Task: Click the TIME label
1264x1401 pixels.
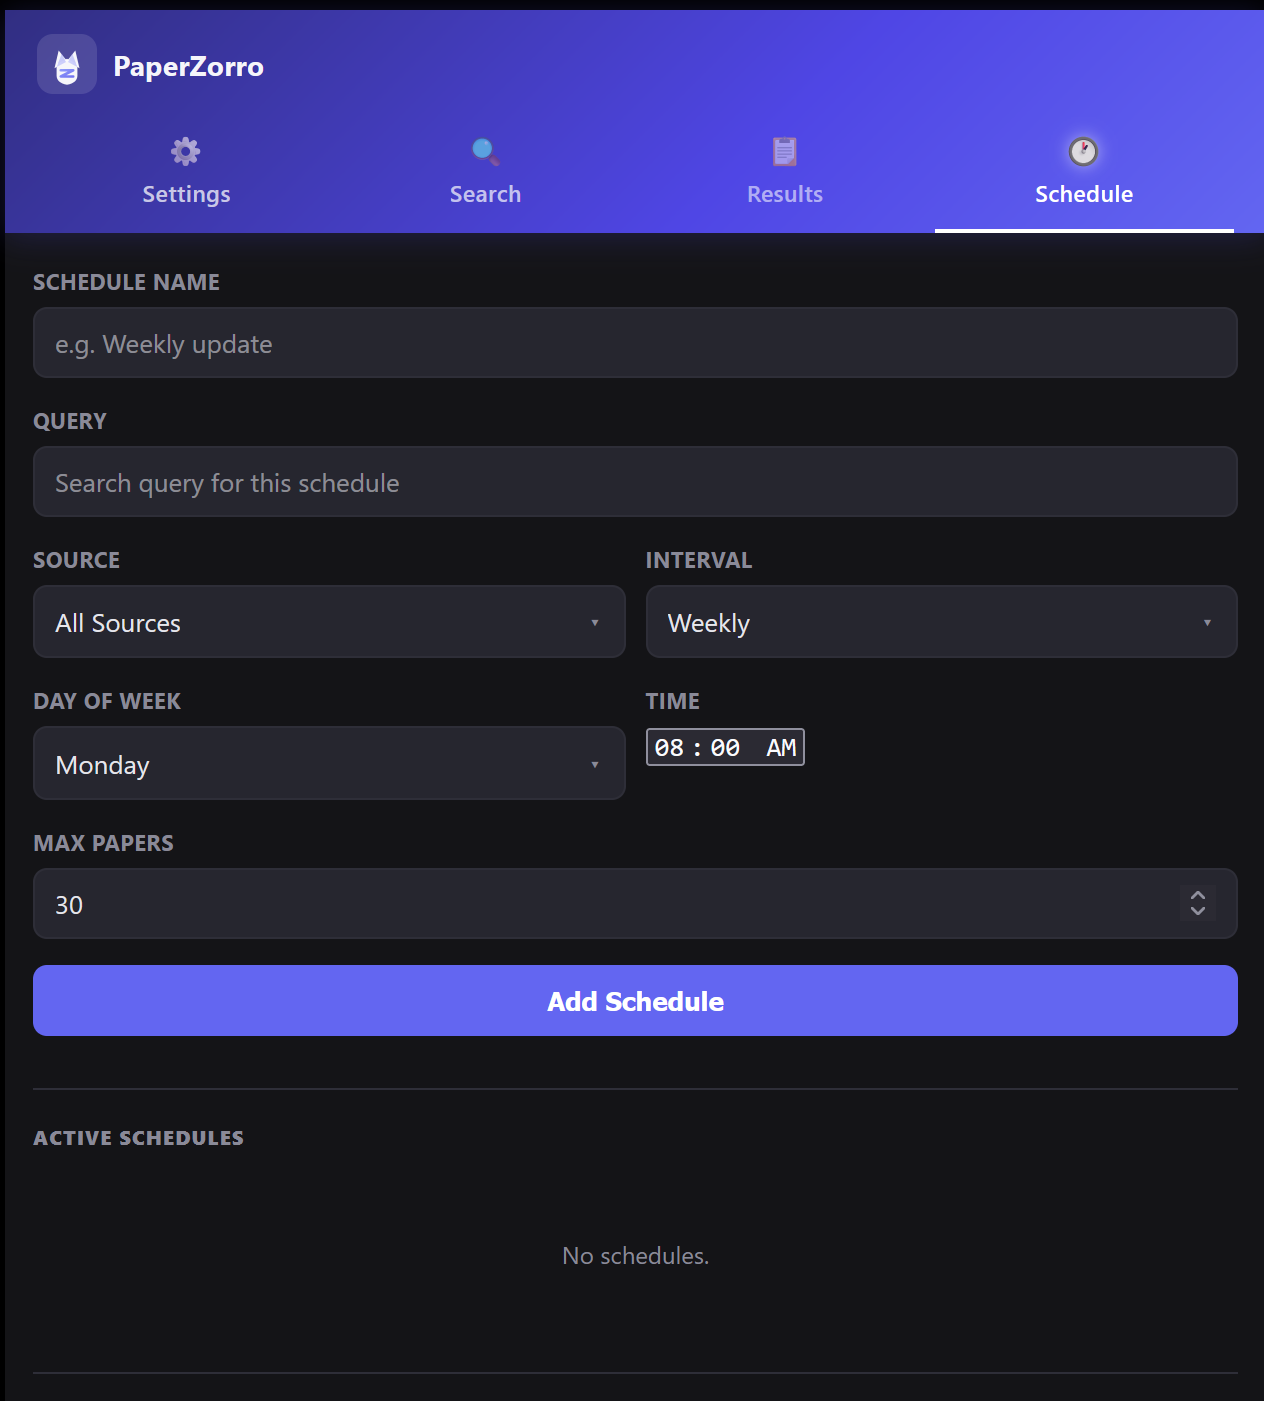Action: pos(673,701)
